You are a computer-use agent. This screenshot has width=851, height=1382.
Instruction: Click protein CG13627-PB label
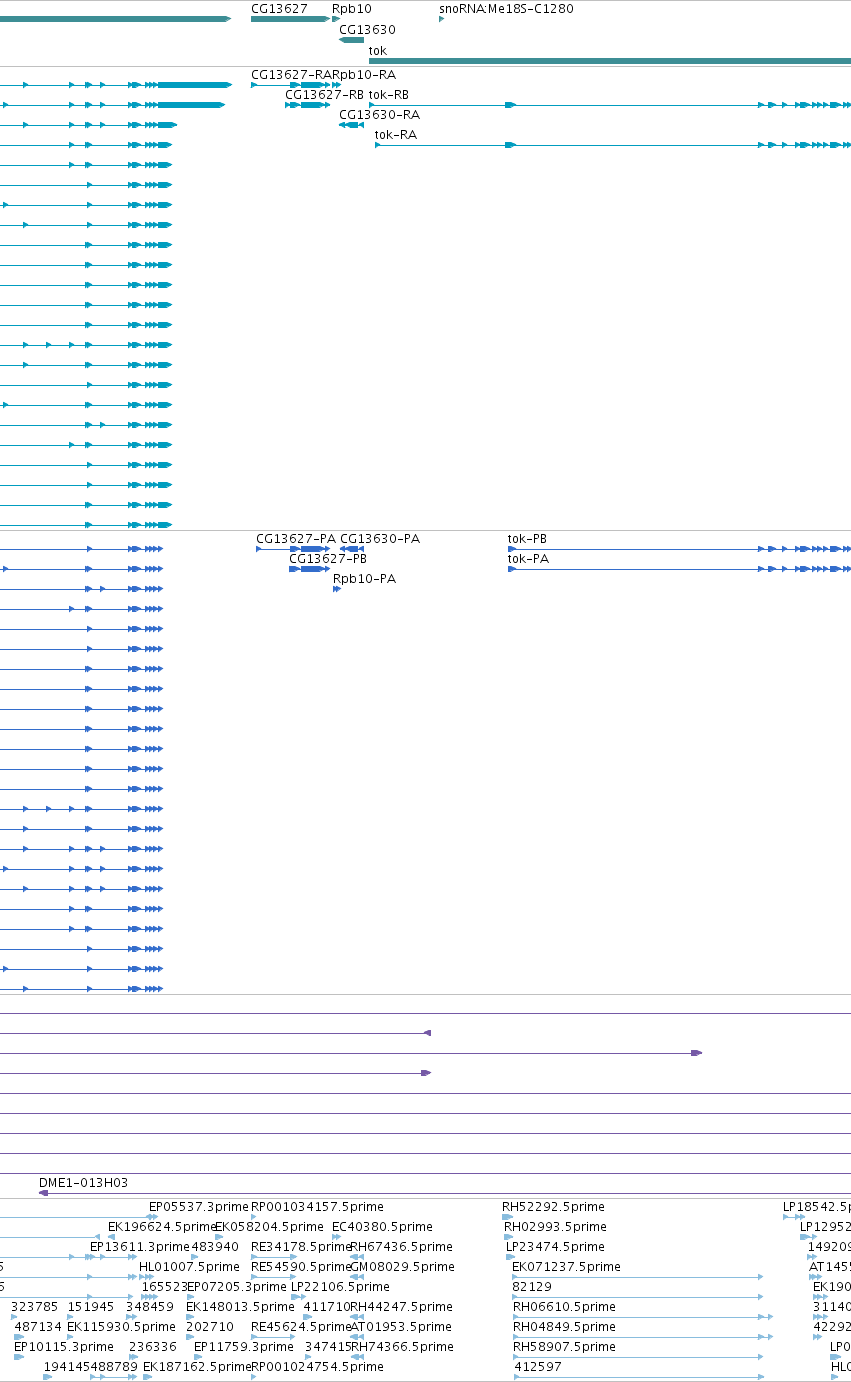click(328, 558)
